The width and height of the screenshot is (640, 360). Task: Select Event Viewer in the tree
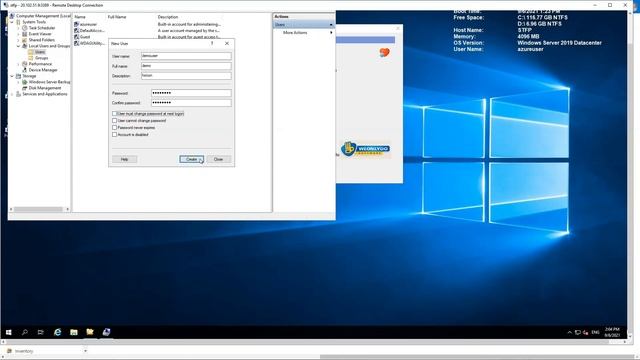(x=40, y=34)
